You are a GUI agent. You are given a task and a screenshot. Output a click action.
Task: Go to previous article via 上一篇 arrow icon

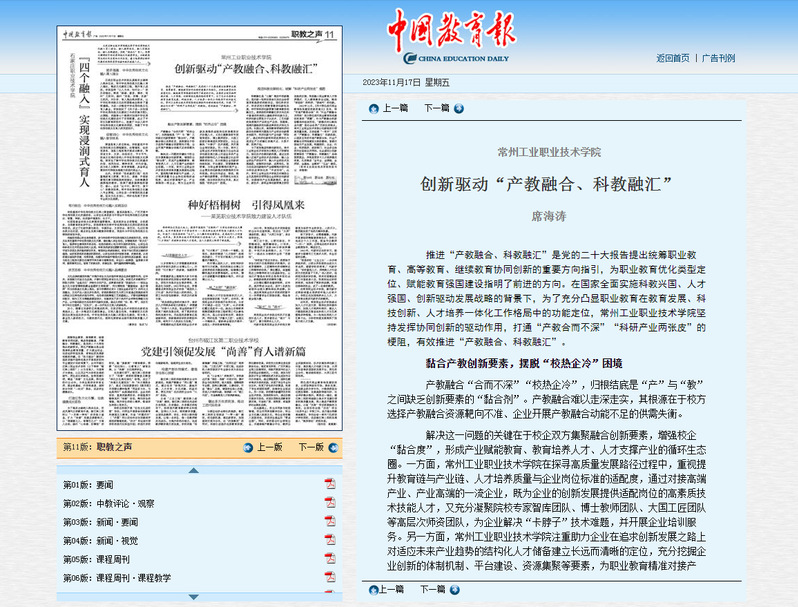click(374, 108)
